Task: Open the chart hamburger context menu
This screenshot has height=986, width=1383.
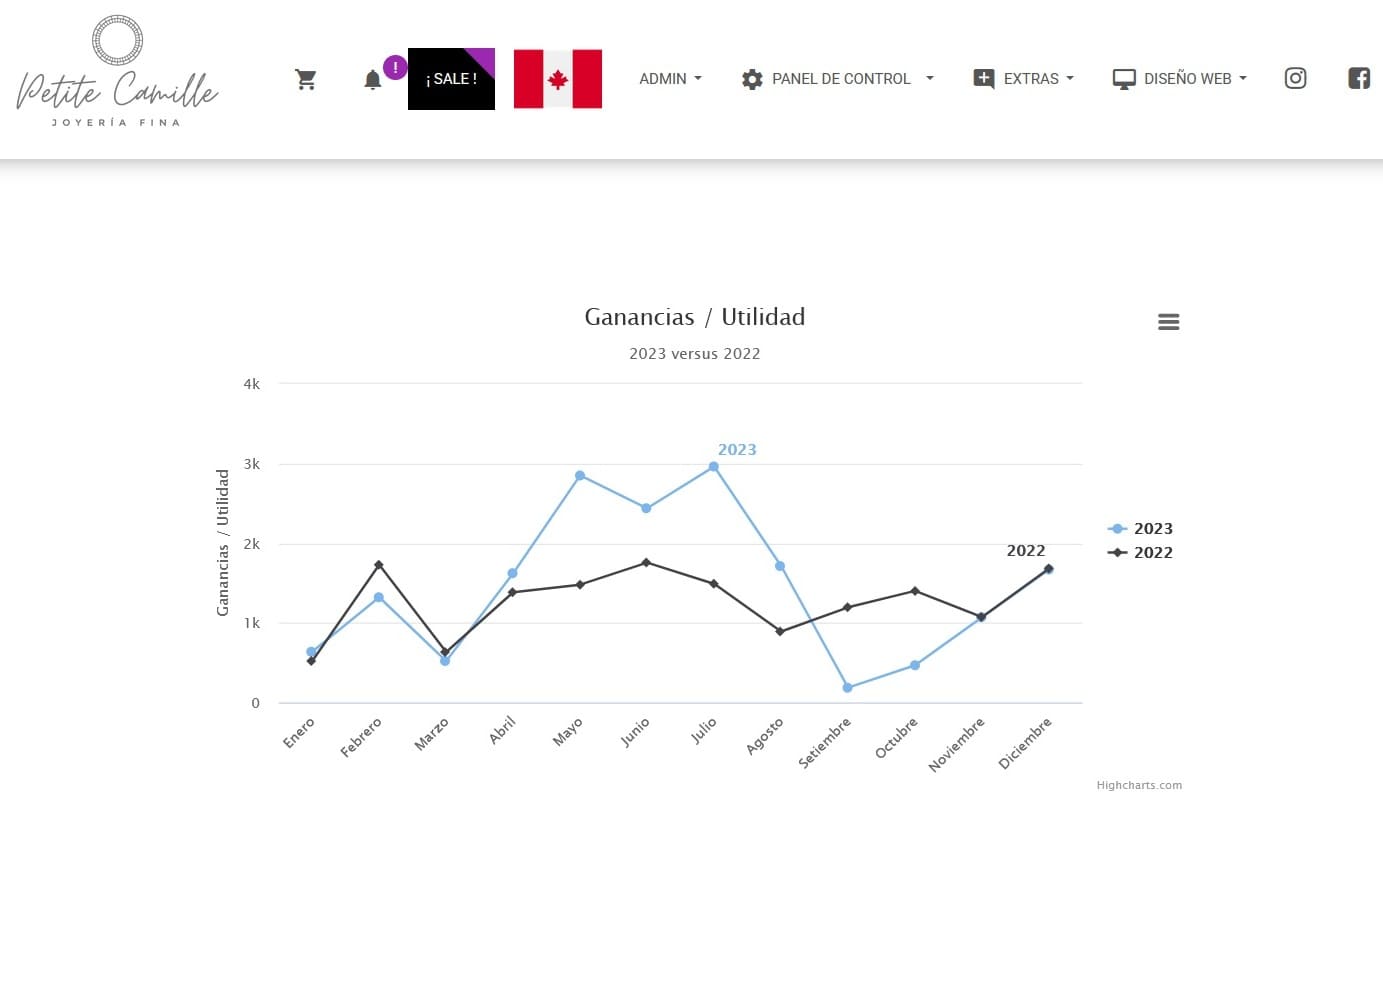Action: [1168, 322]
